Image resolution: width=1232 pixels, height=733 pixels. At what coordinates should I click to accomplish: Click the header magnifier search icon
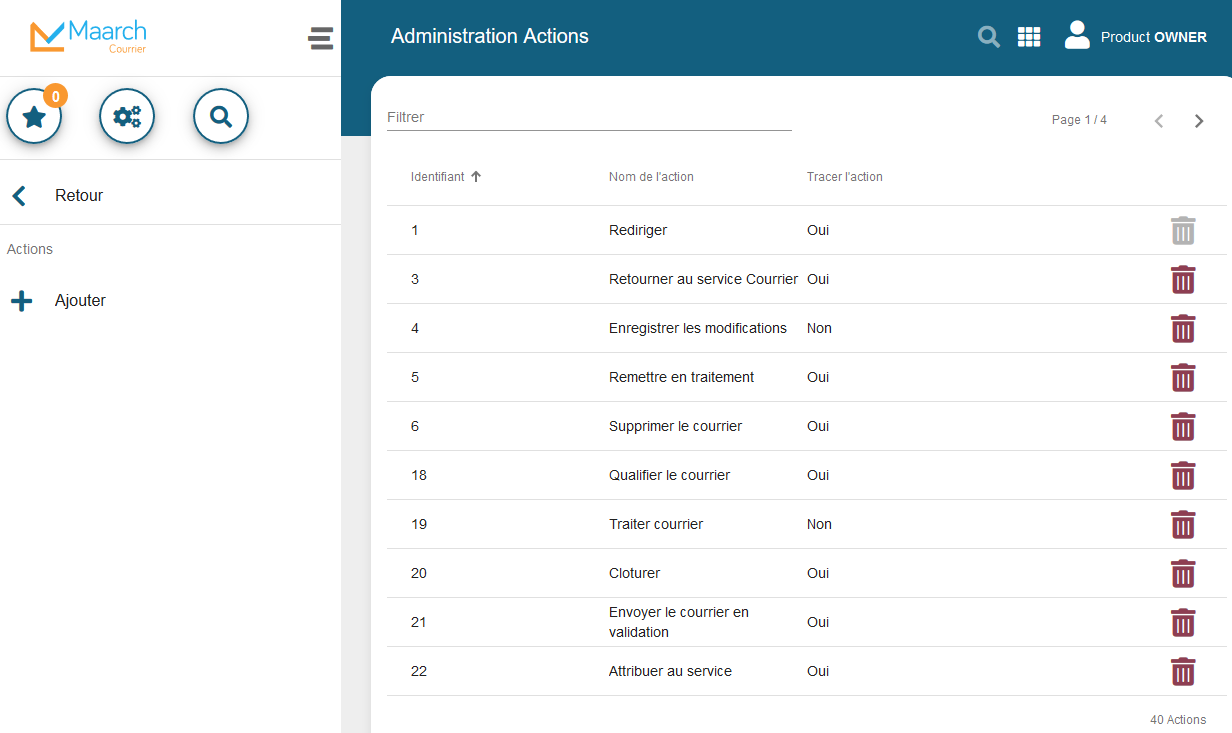tap(988, 37)
